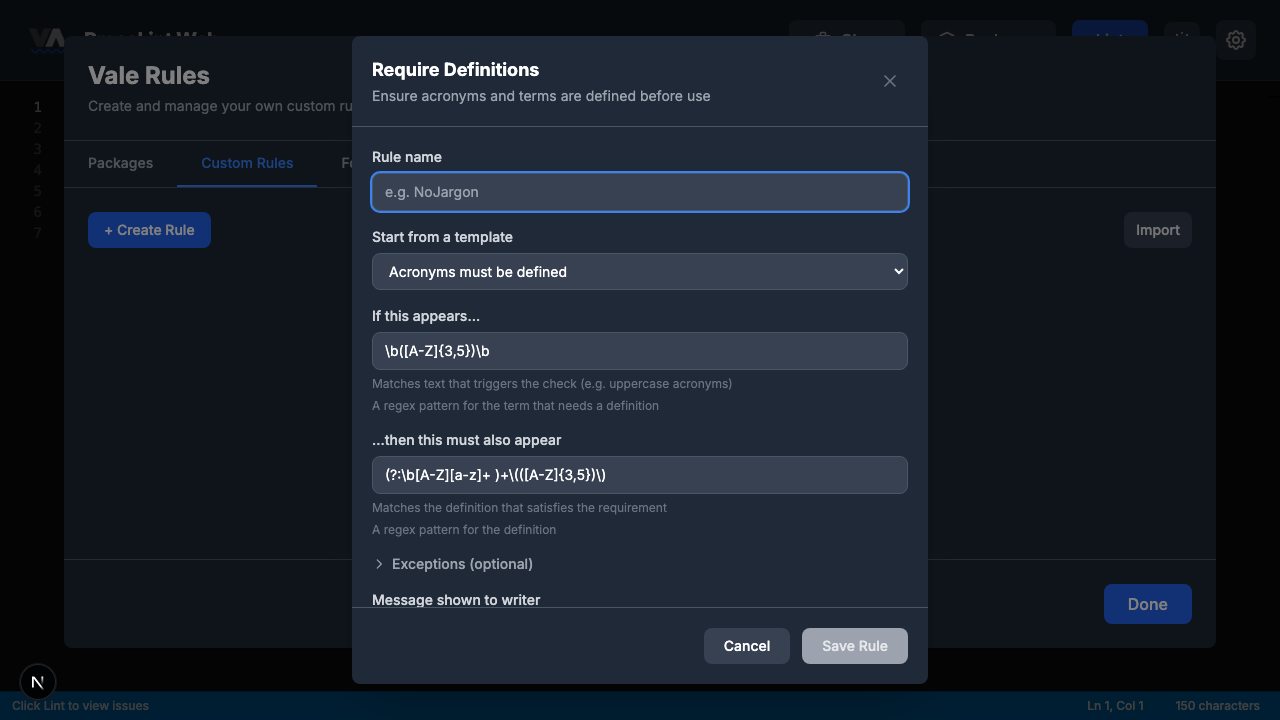
Task: Cancel the rule creation dialog
Action: pos(746,646)
